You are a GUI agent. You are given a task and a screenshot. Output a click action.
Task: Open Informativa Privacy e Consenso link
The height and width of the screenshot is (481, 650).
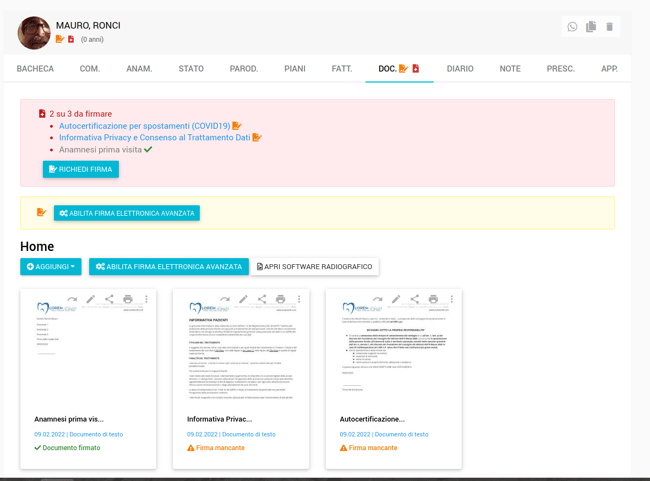pyautogui.click(x=154, y=138)
